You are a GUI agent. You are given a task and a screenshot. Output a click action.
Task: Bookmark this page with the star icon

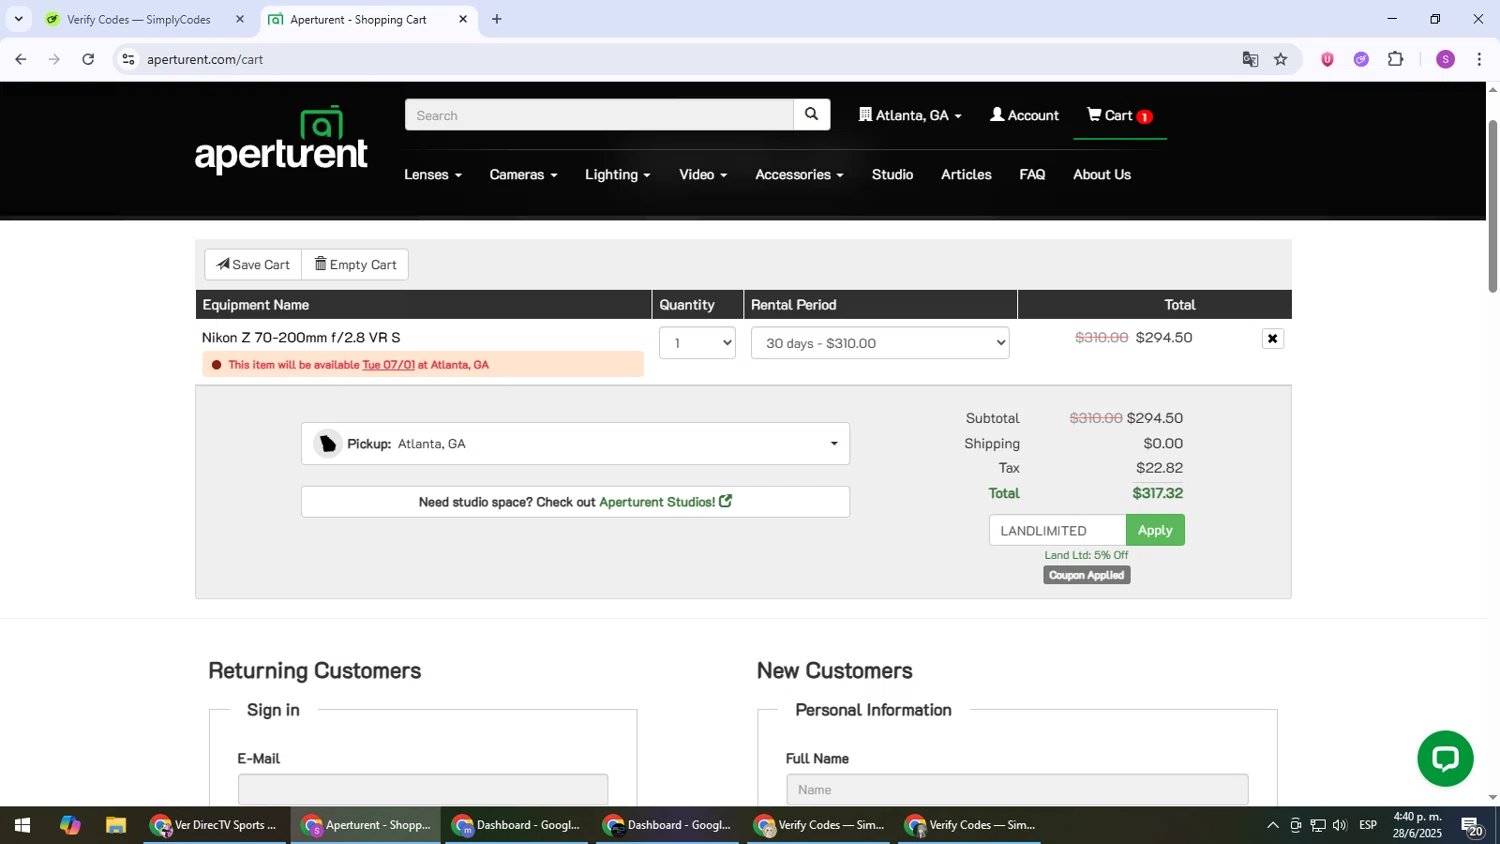pos(1281,60)
